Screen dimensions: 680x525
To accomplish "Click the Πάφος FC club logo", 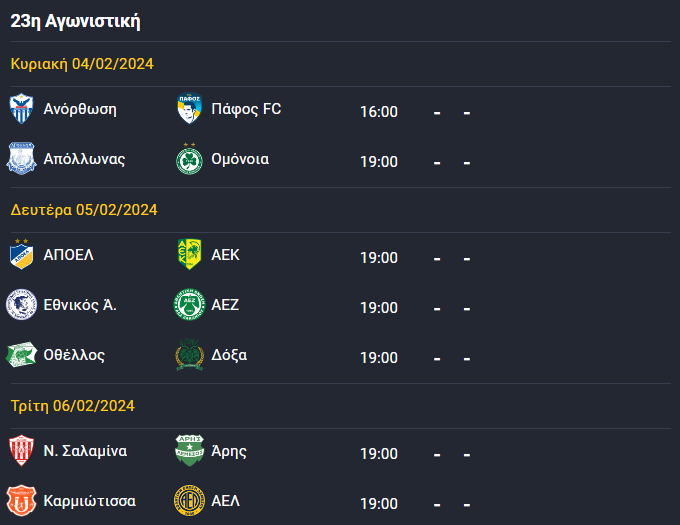I will [190, 108].
